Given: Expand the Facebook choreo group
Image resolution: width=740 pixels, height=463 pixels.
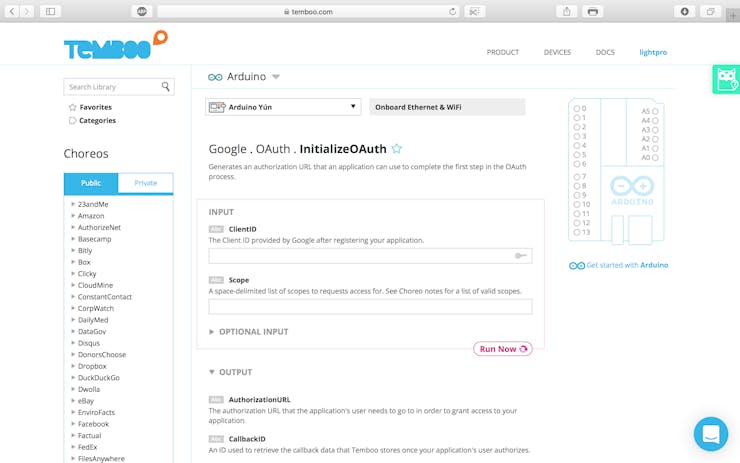Looking at the screenshot, I should [x=73, y=424].
